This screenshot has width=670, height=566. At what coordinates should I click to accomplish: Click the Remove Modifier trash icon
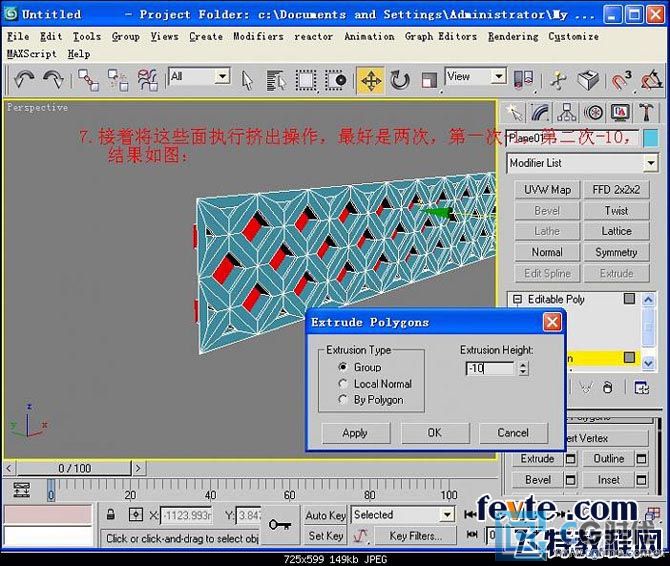[x=607, y=387]
